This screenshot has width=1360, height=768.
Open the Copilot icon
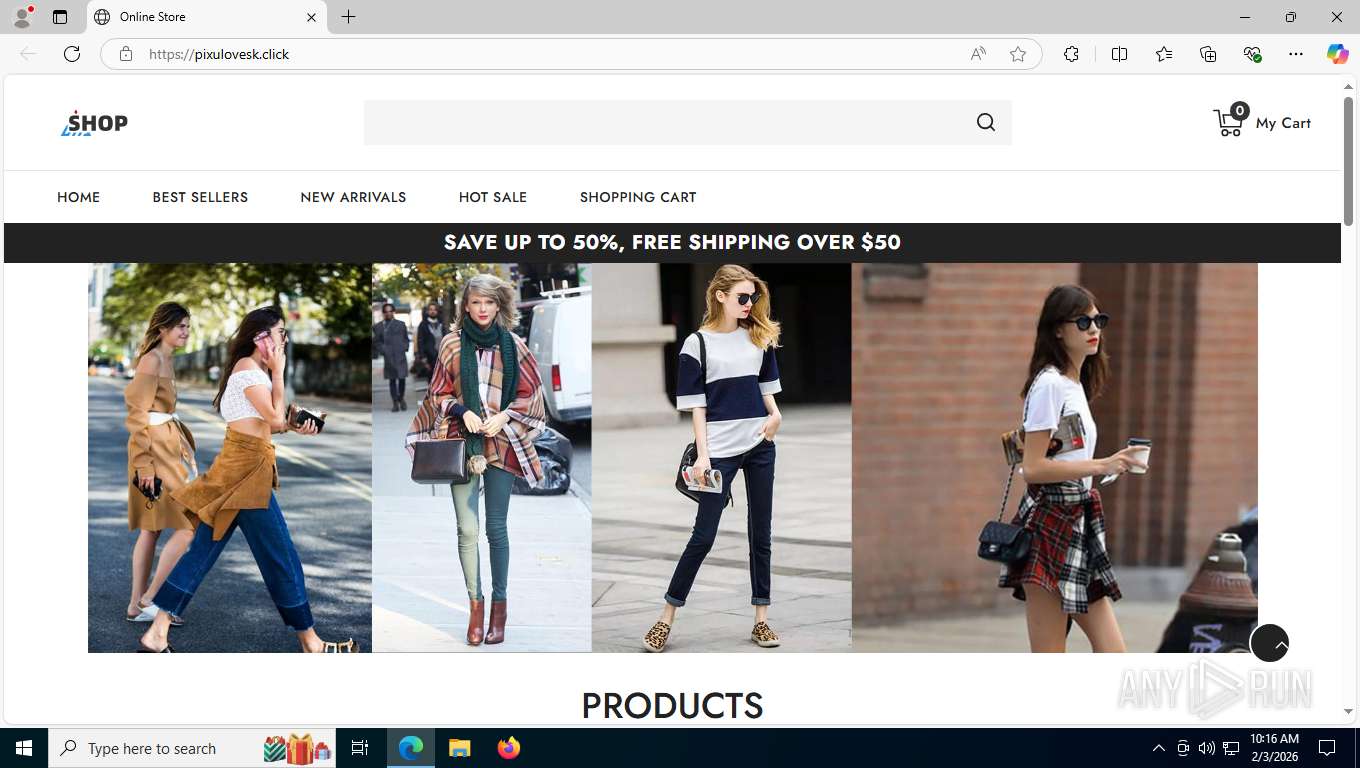tap(1337, 54)
